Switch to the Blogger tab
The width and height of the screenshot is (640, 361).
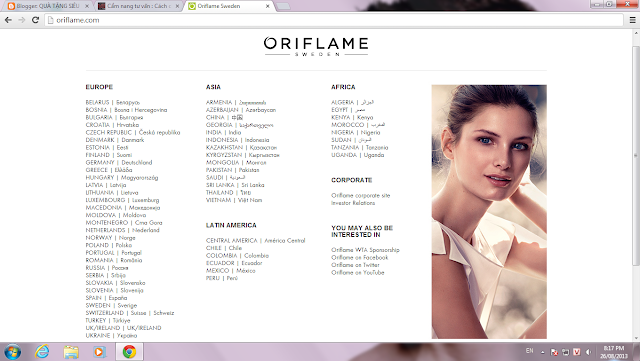click(x=48, y=6)
